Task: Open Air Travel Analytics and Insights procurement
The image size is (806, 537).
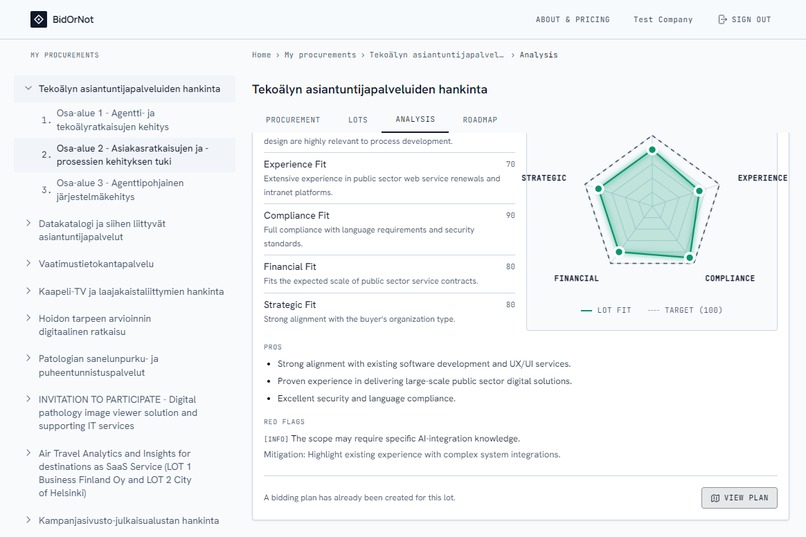Action: [x=115, y=473]
